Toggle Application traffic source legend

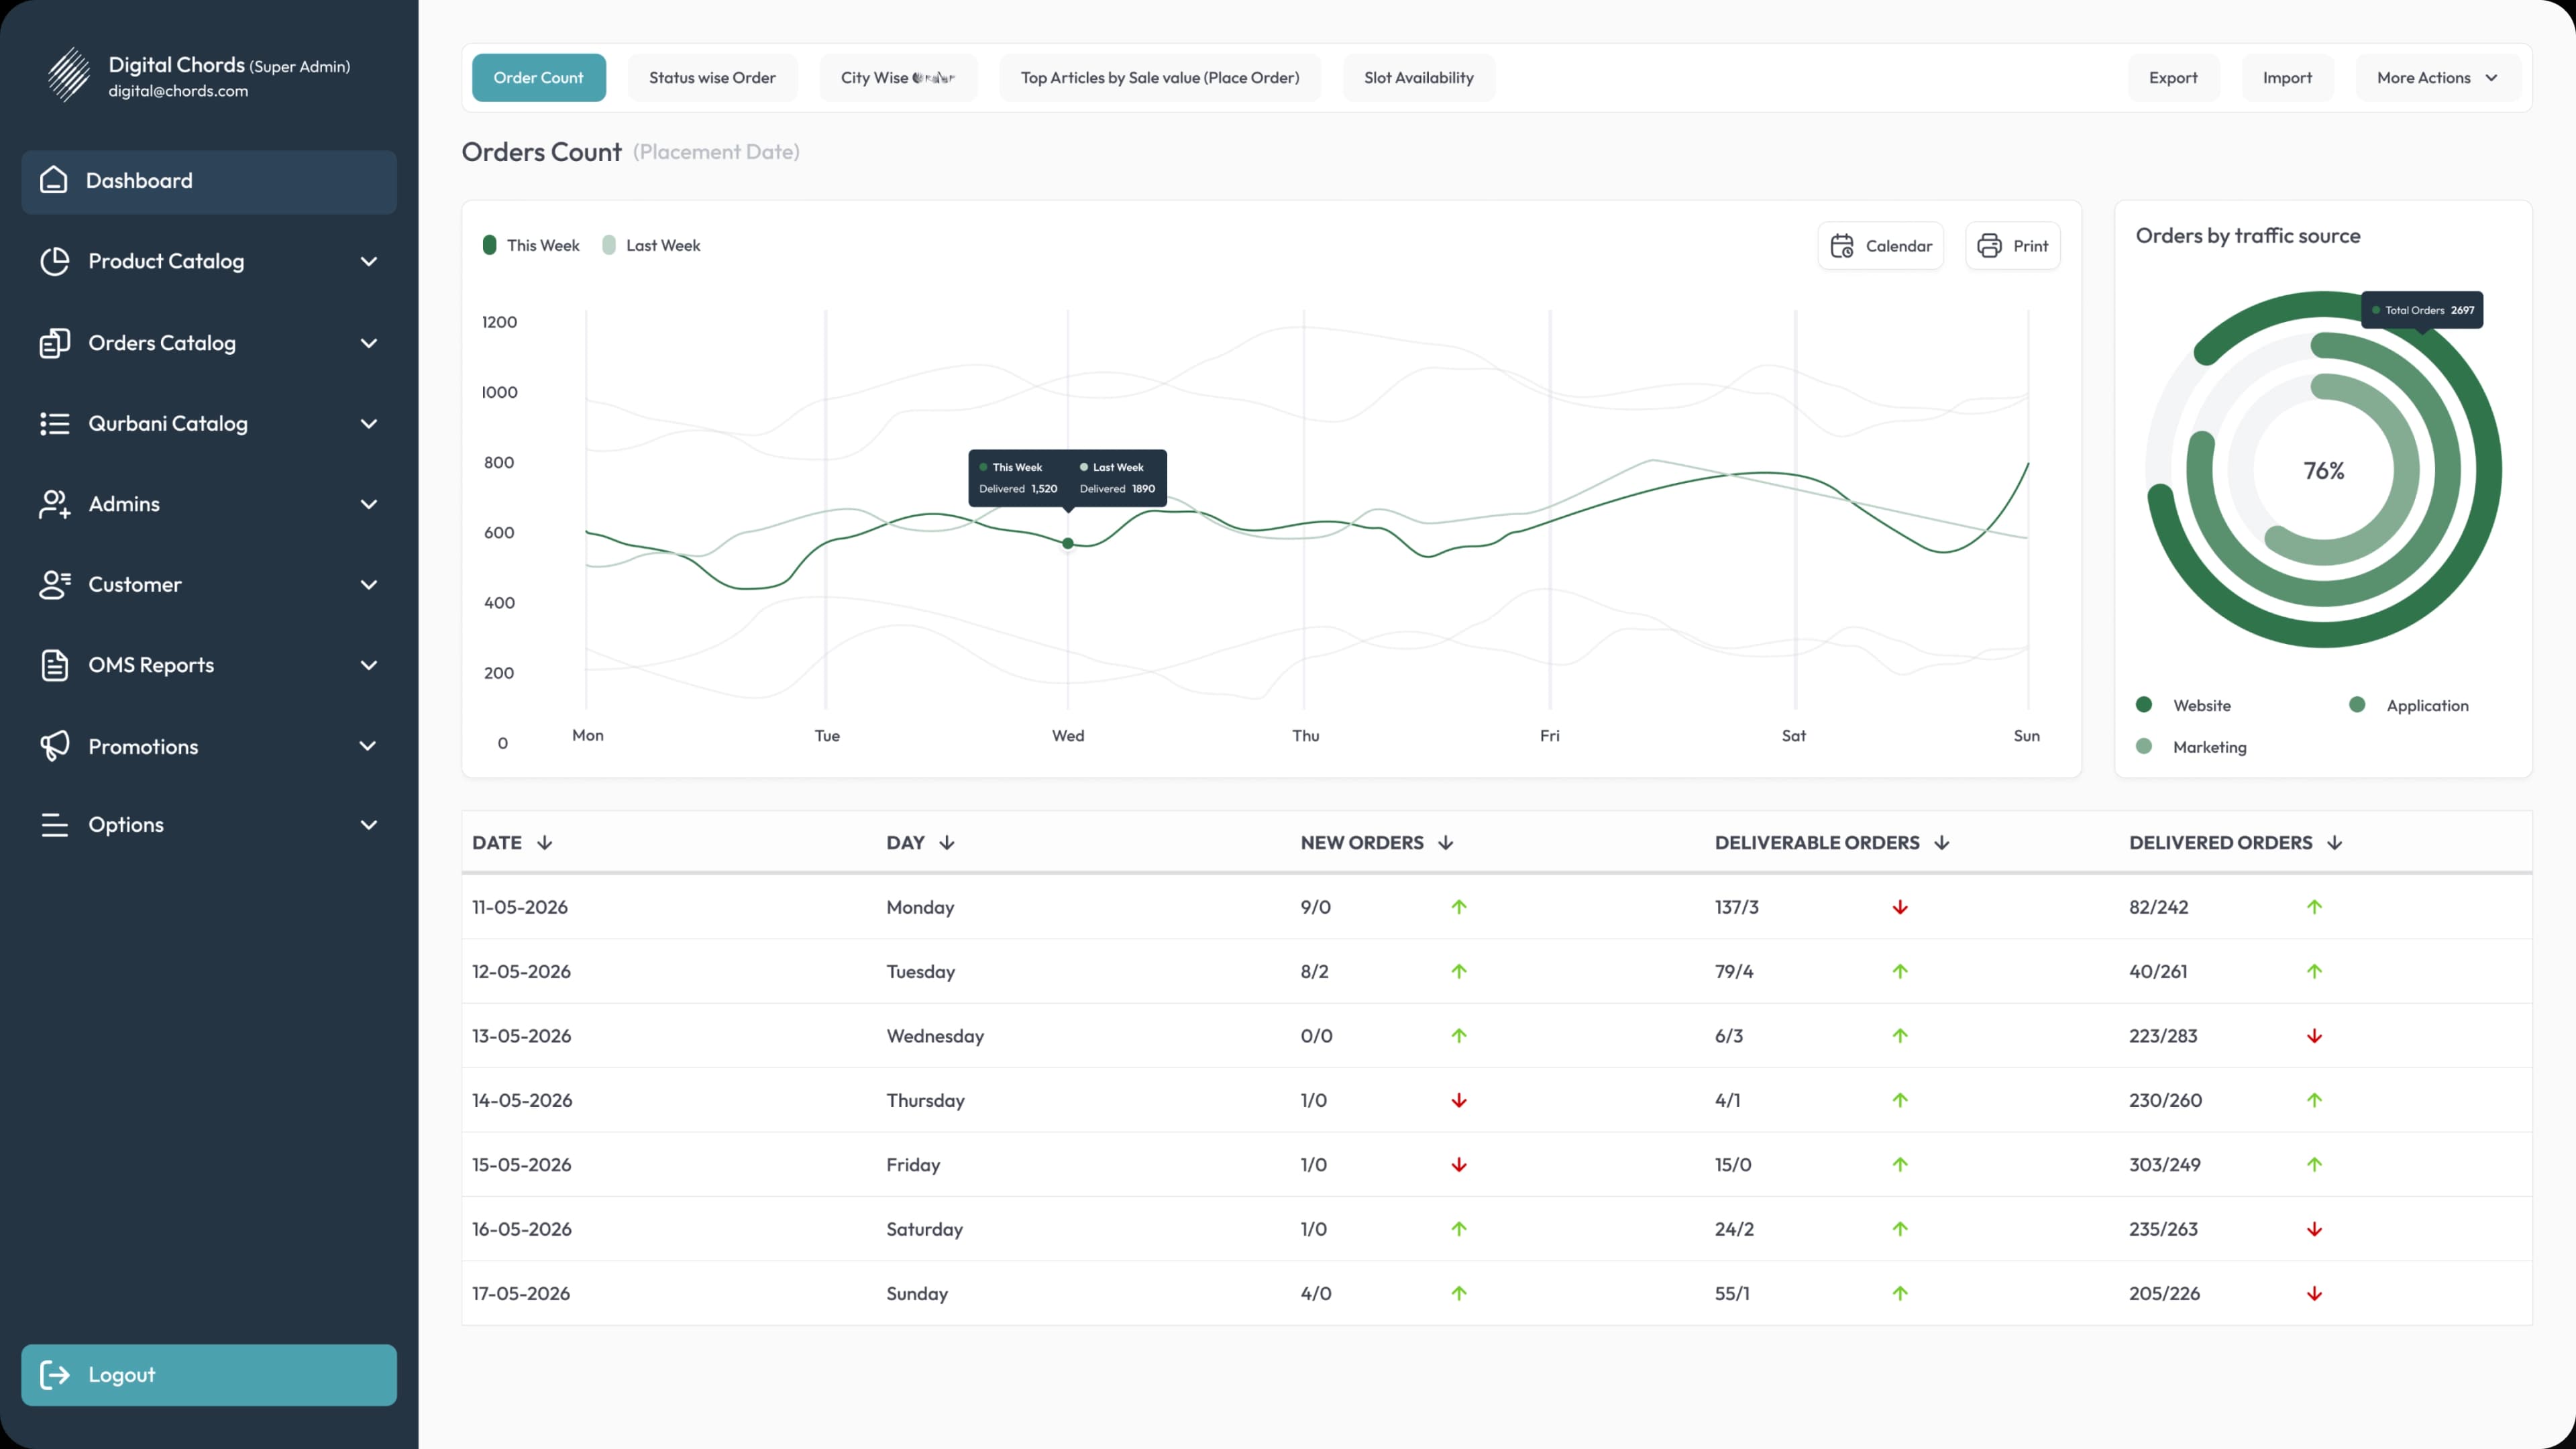(x=2409, y=705)
